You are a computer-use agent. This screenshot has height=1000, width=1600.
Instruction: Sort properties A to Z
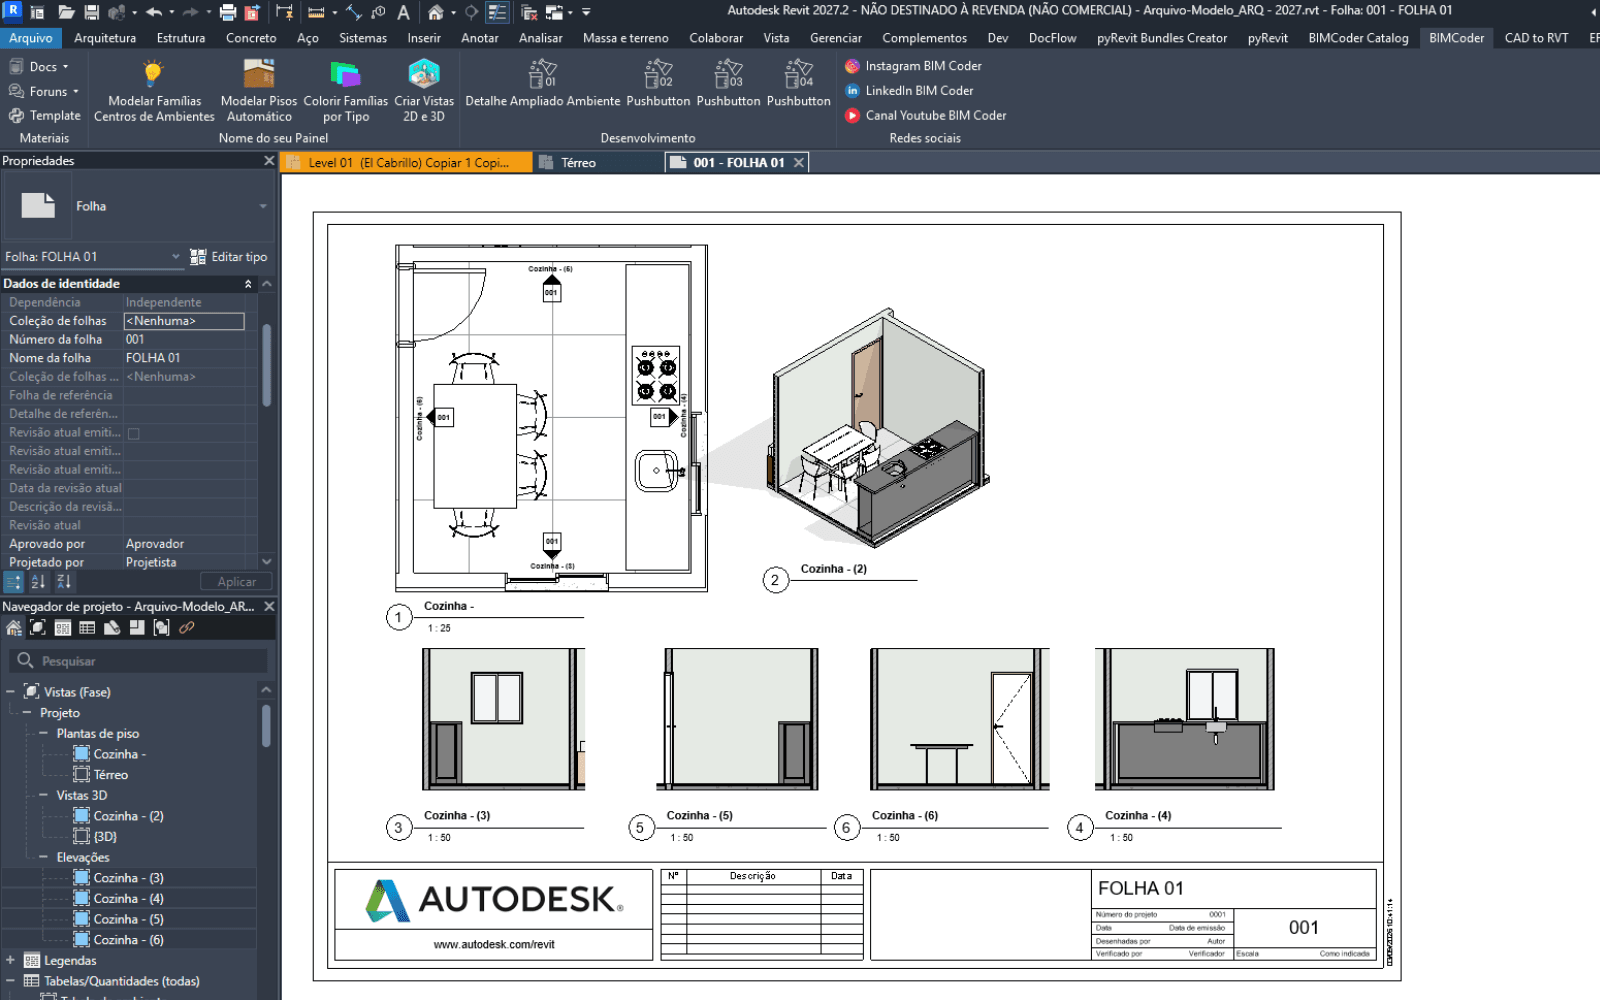click(x=38, y=581)
